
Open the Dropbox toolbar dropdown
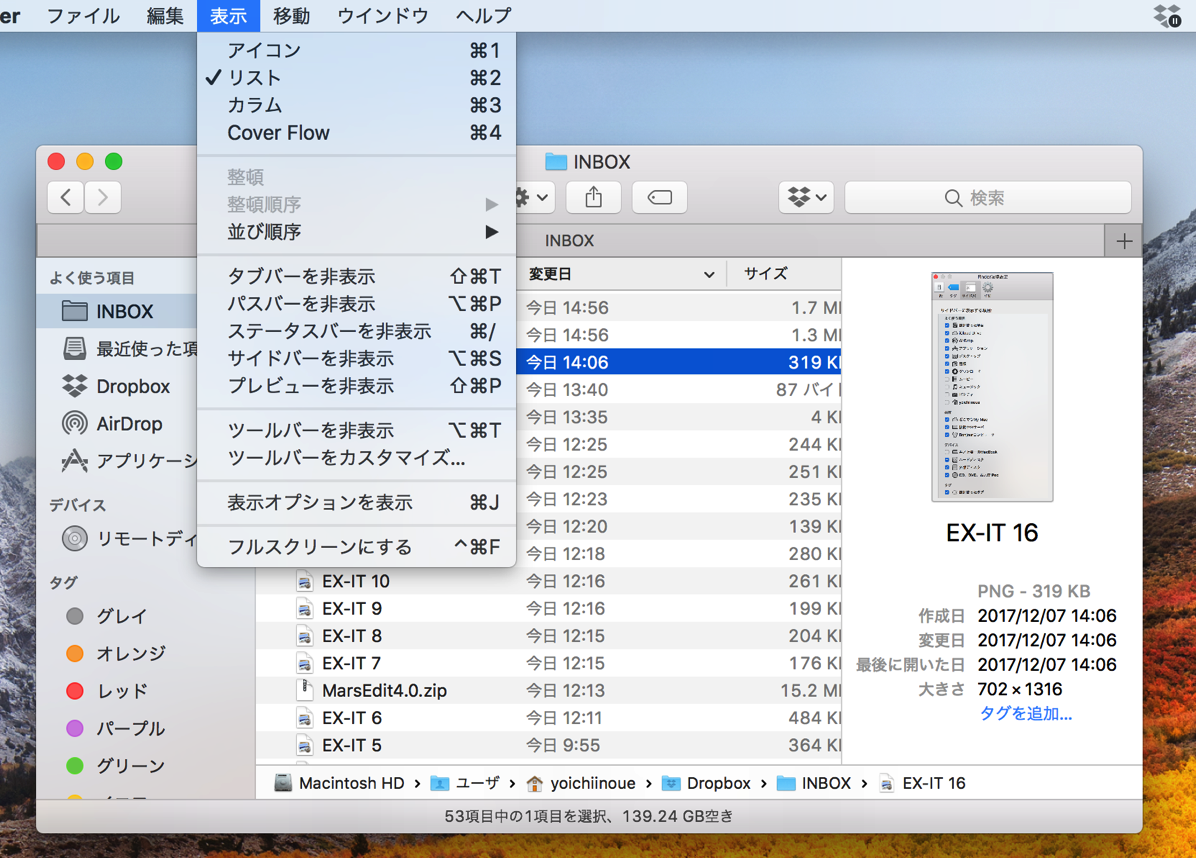[806, 198]
